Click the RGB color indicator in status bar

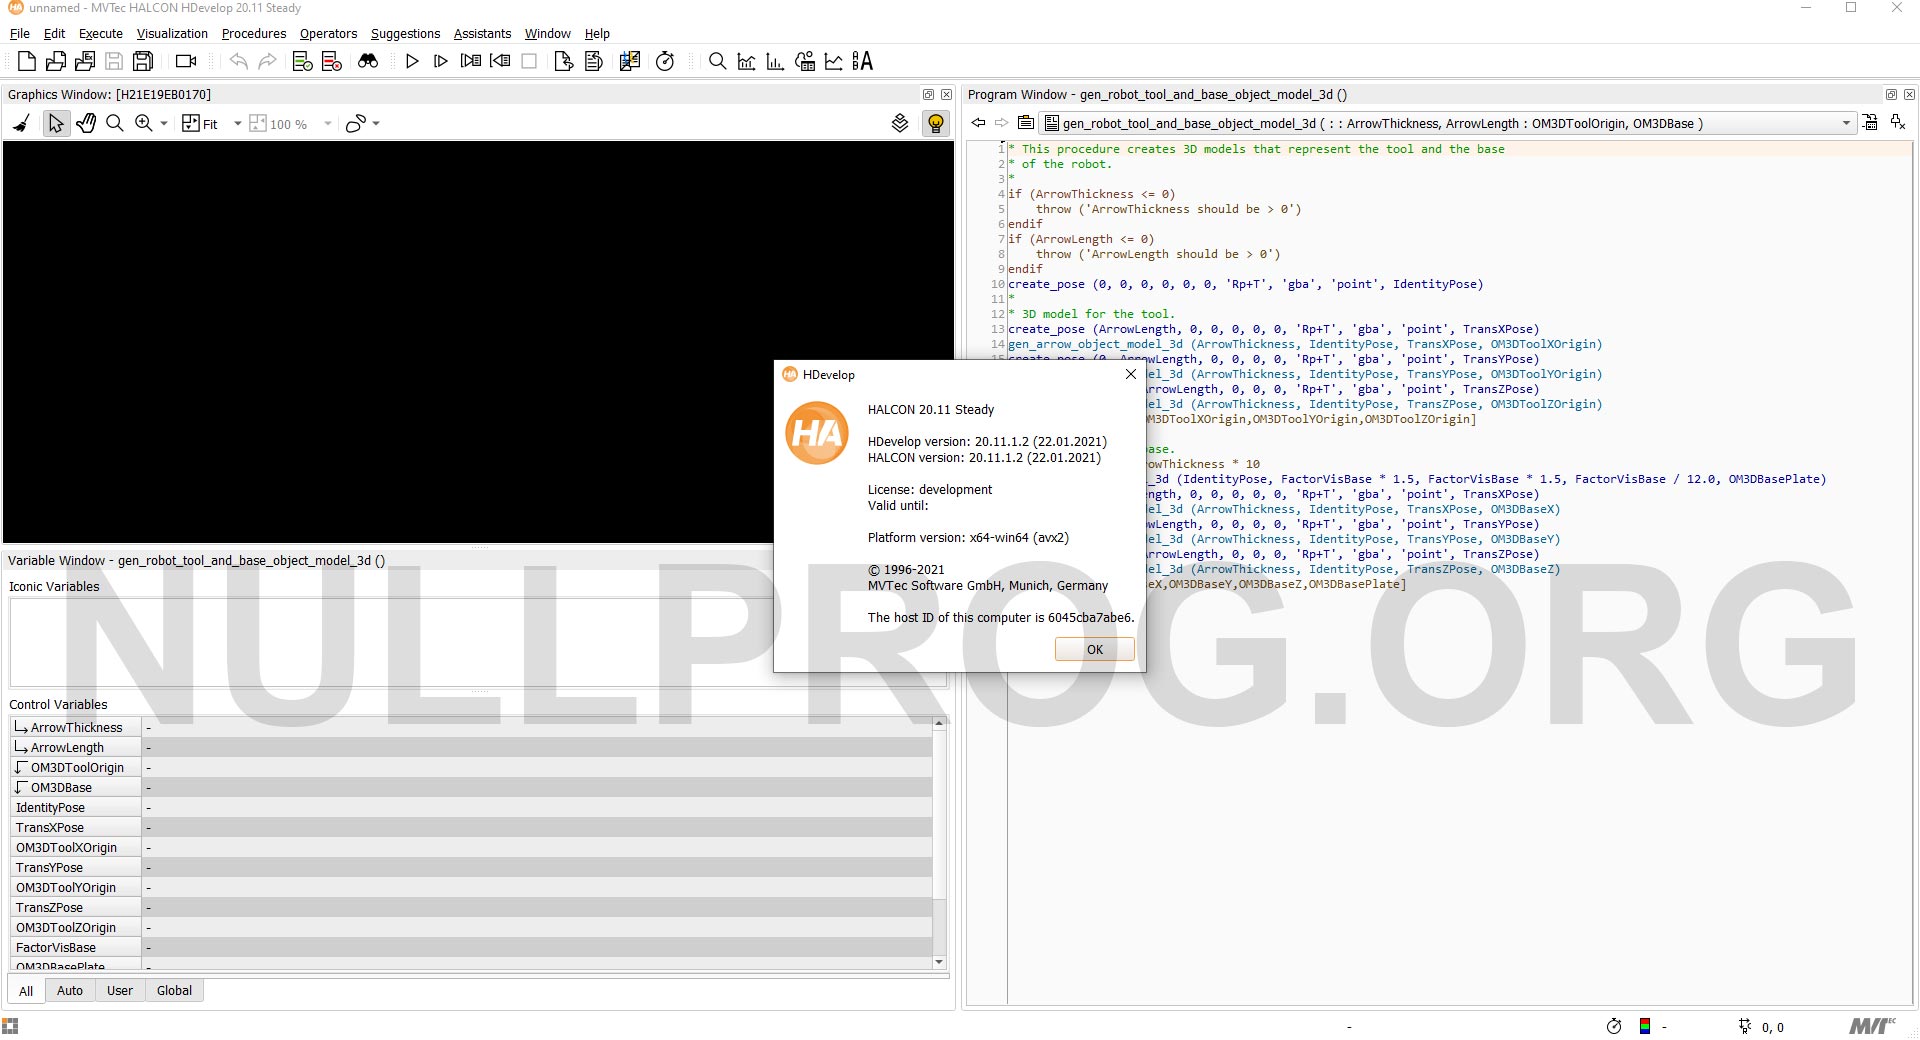coord(1645,1027)
